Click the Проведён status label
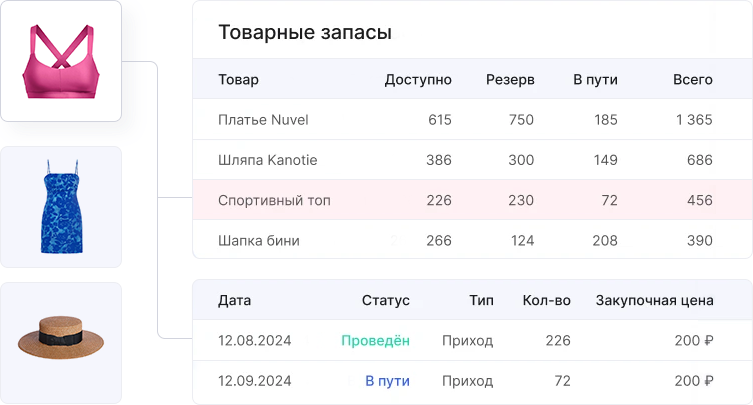Viewport: 753px width, 405px height. (375, 341)
